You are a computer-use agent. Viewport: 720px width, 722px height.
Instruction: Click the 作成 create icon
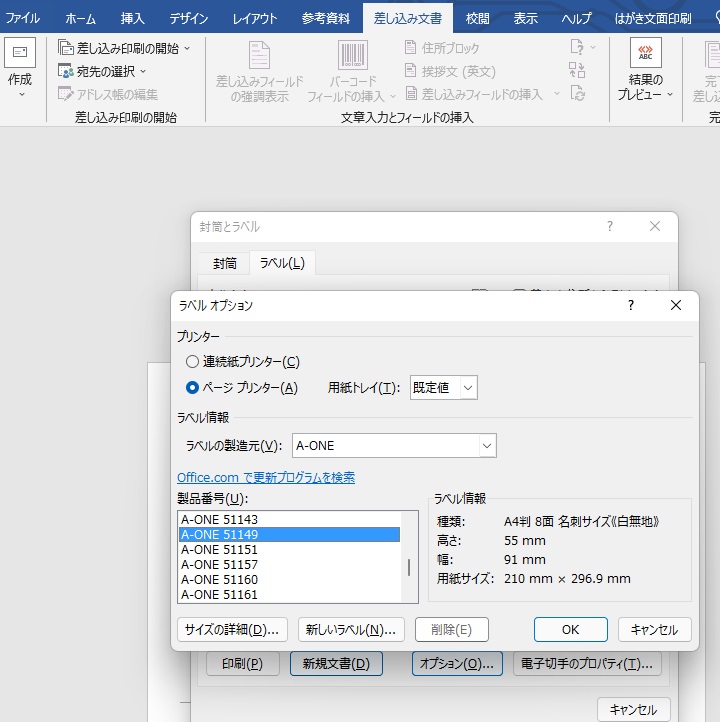20,52
